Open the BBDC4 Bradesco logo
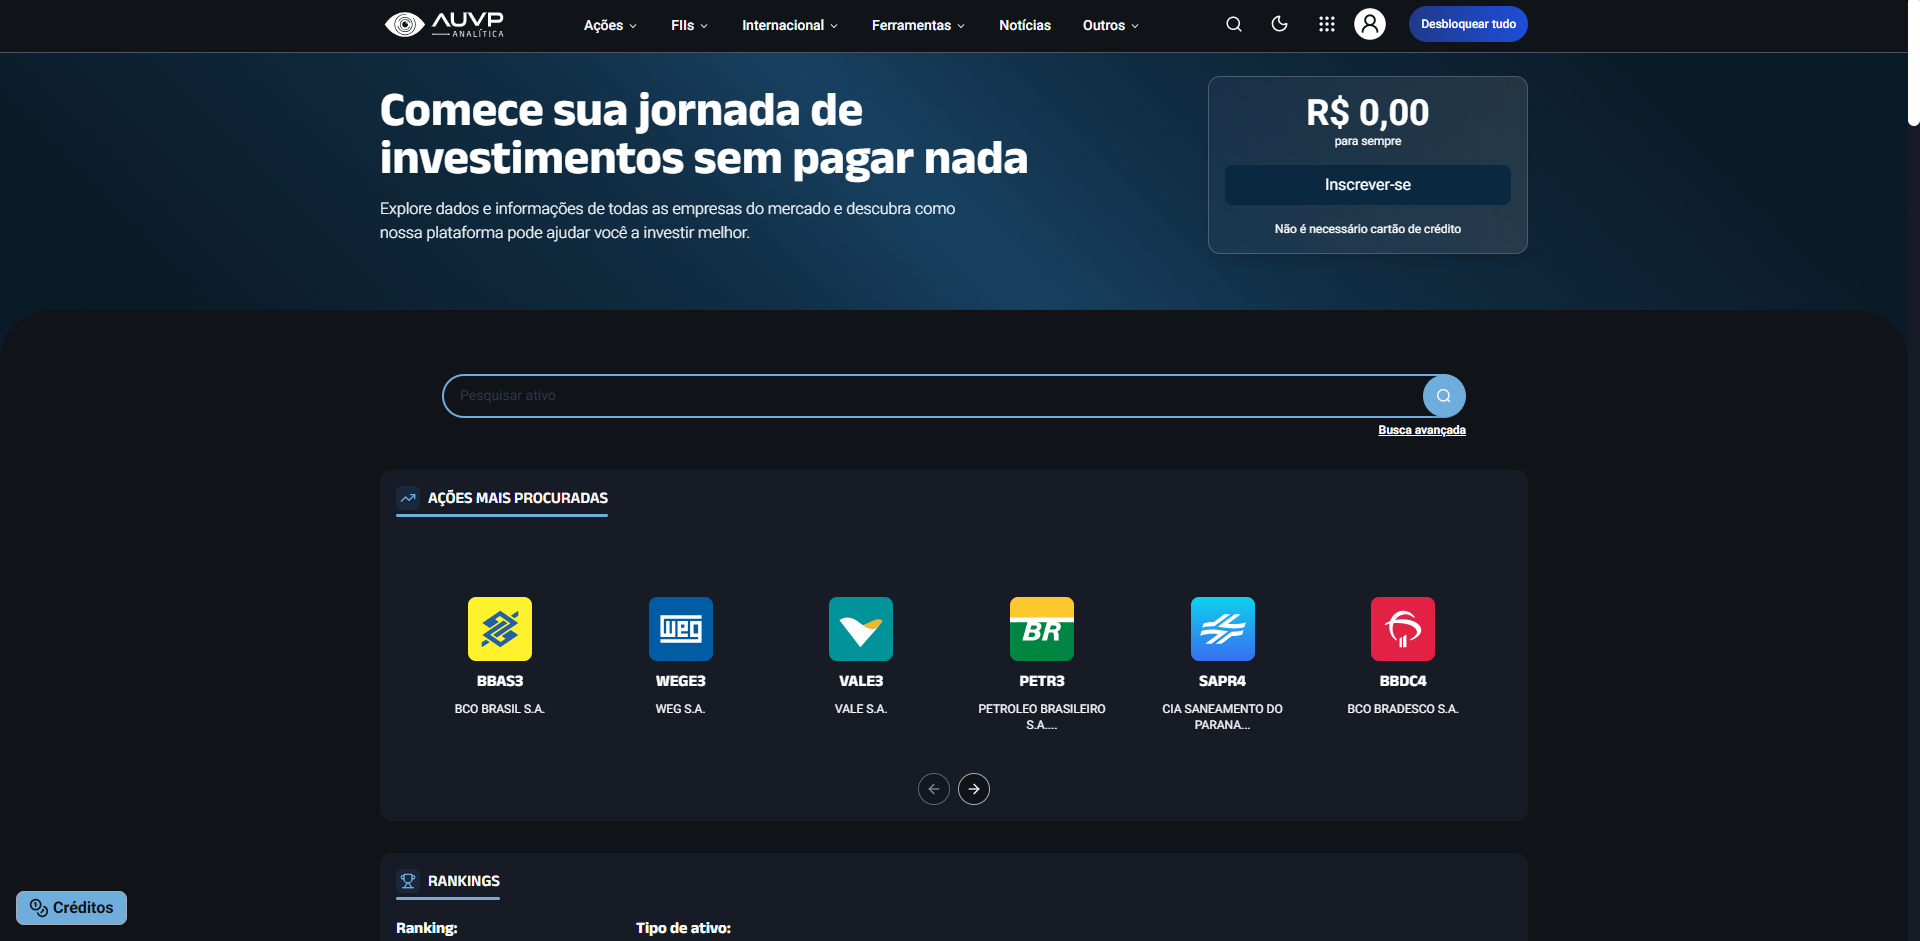Screen dimensions: 1920x941 1403,629
